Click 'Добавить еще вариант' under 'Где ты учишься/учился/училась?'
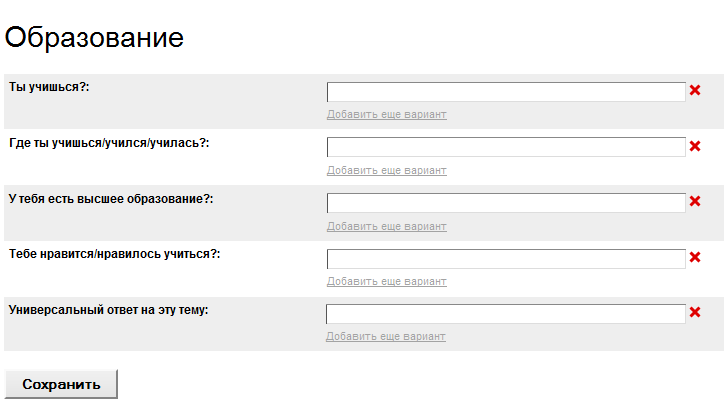 pos(386,170)
